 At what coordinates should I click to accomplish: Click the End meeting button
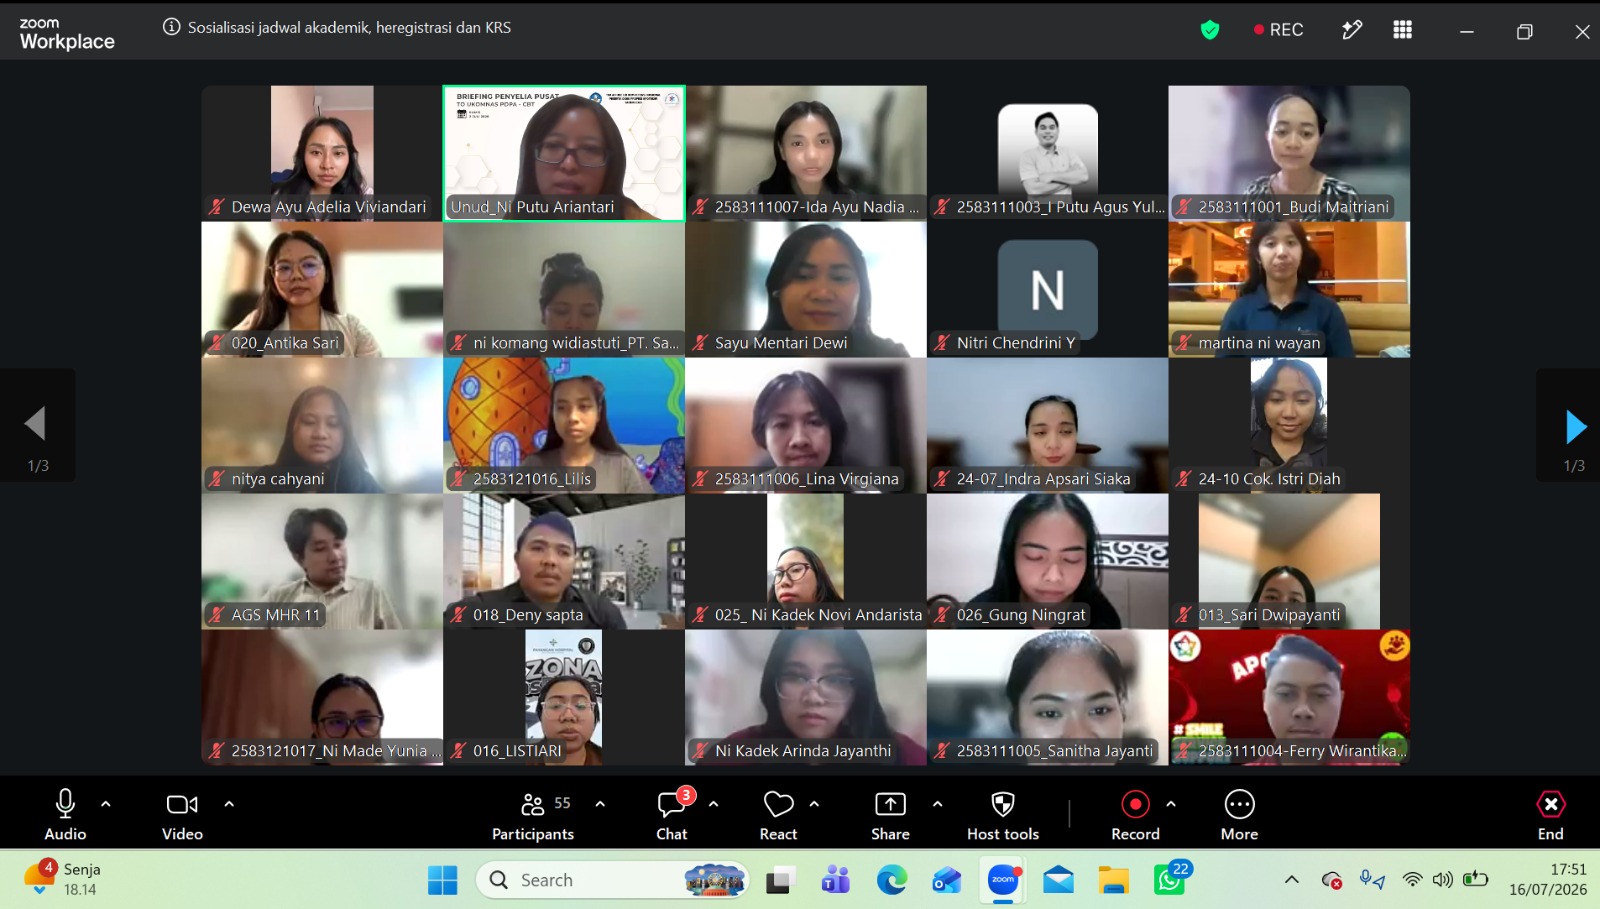(1550, 815)
